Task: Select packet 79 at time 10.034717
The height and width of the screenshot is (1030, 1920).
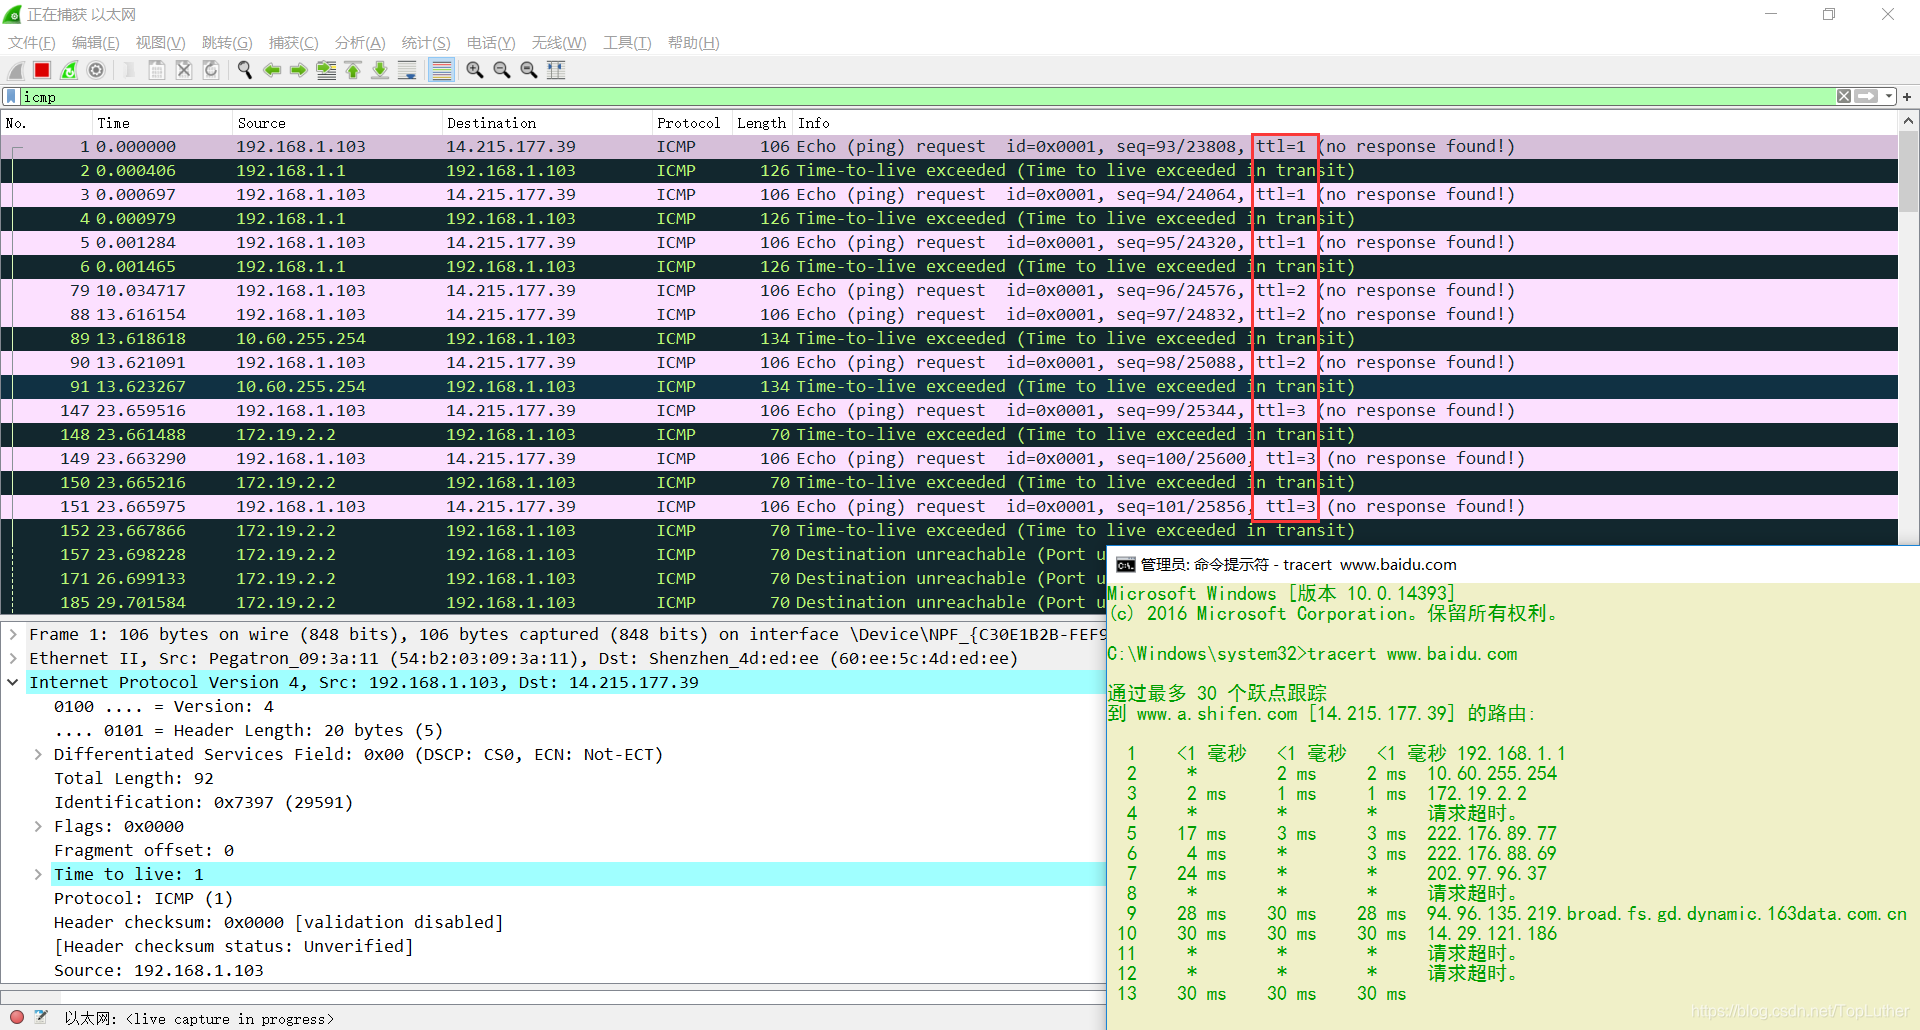Action: 949,290
